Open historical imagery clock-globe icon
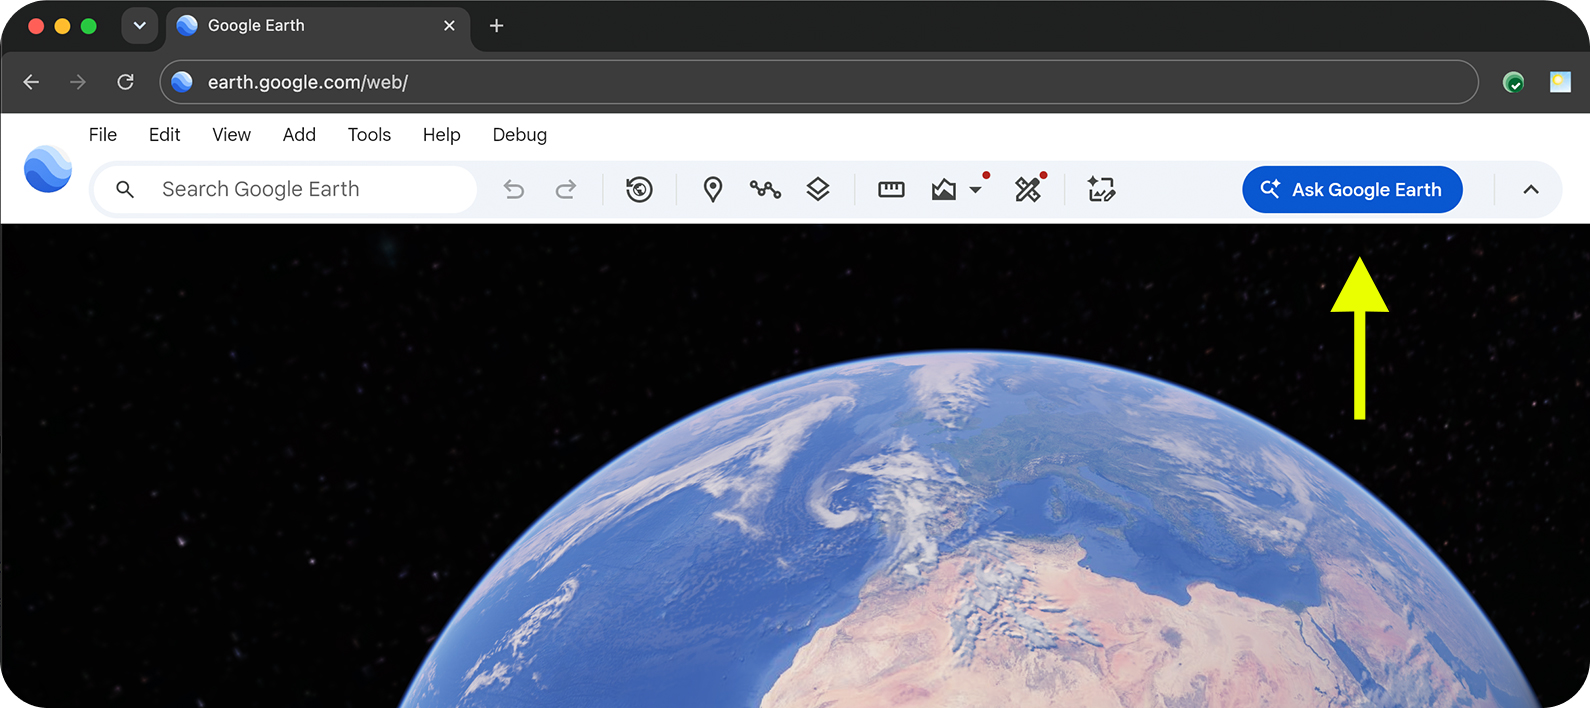The width and height of the screenshot is (1590, 708). click(639, 189)
